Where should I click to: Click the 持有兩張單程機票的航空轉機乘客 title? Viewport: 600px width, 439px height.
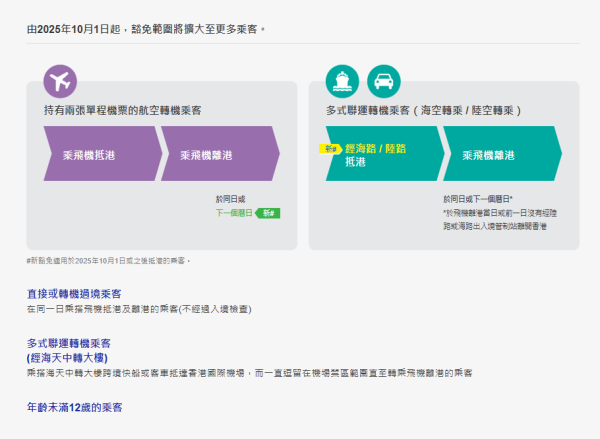click(122, 111)
